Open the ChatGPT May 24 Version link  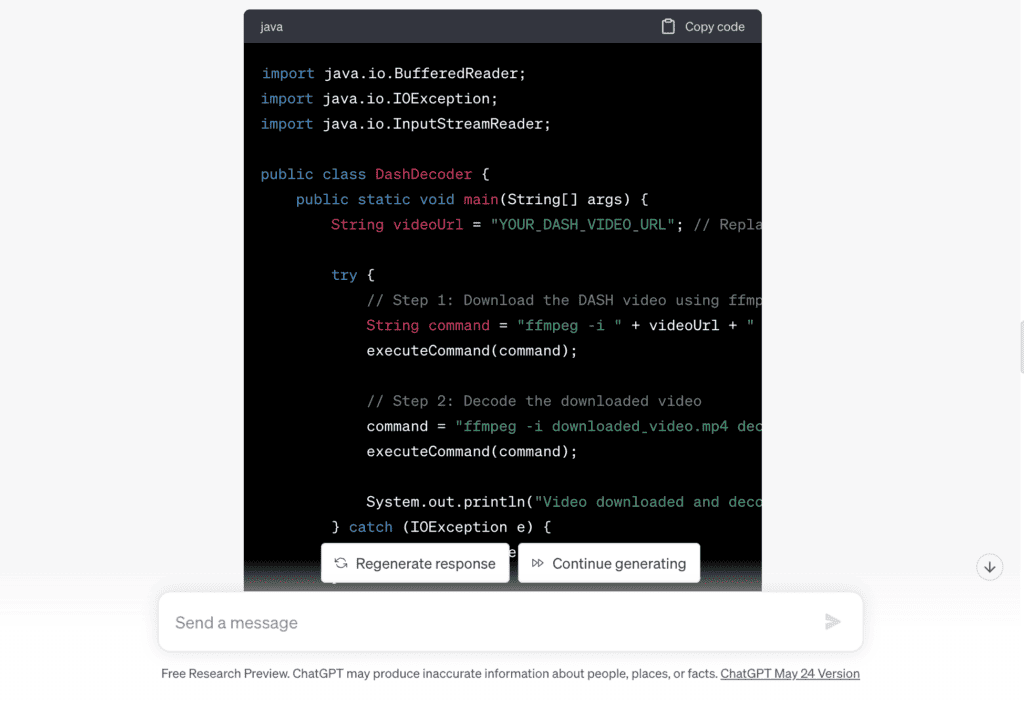pos(790,674)
